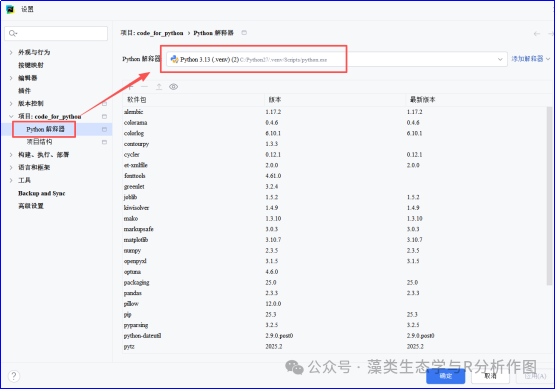Expand the 编辑器 settings group
Screen dimensions: 555x389
pos(11,78)
